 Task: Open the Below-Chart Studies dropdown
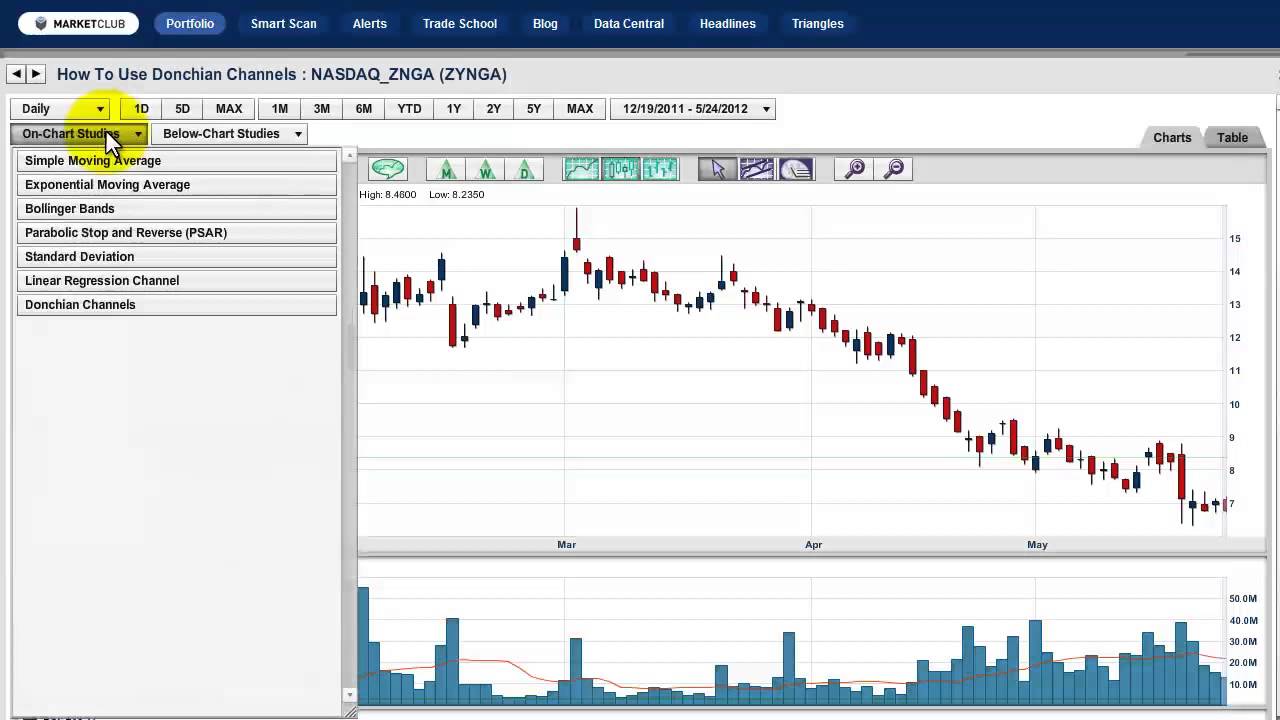[x=229, y=133]
